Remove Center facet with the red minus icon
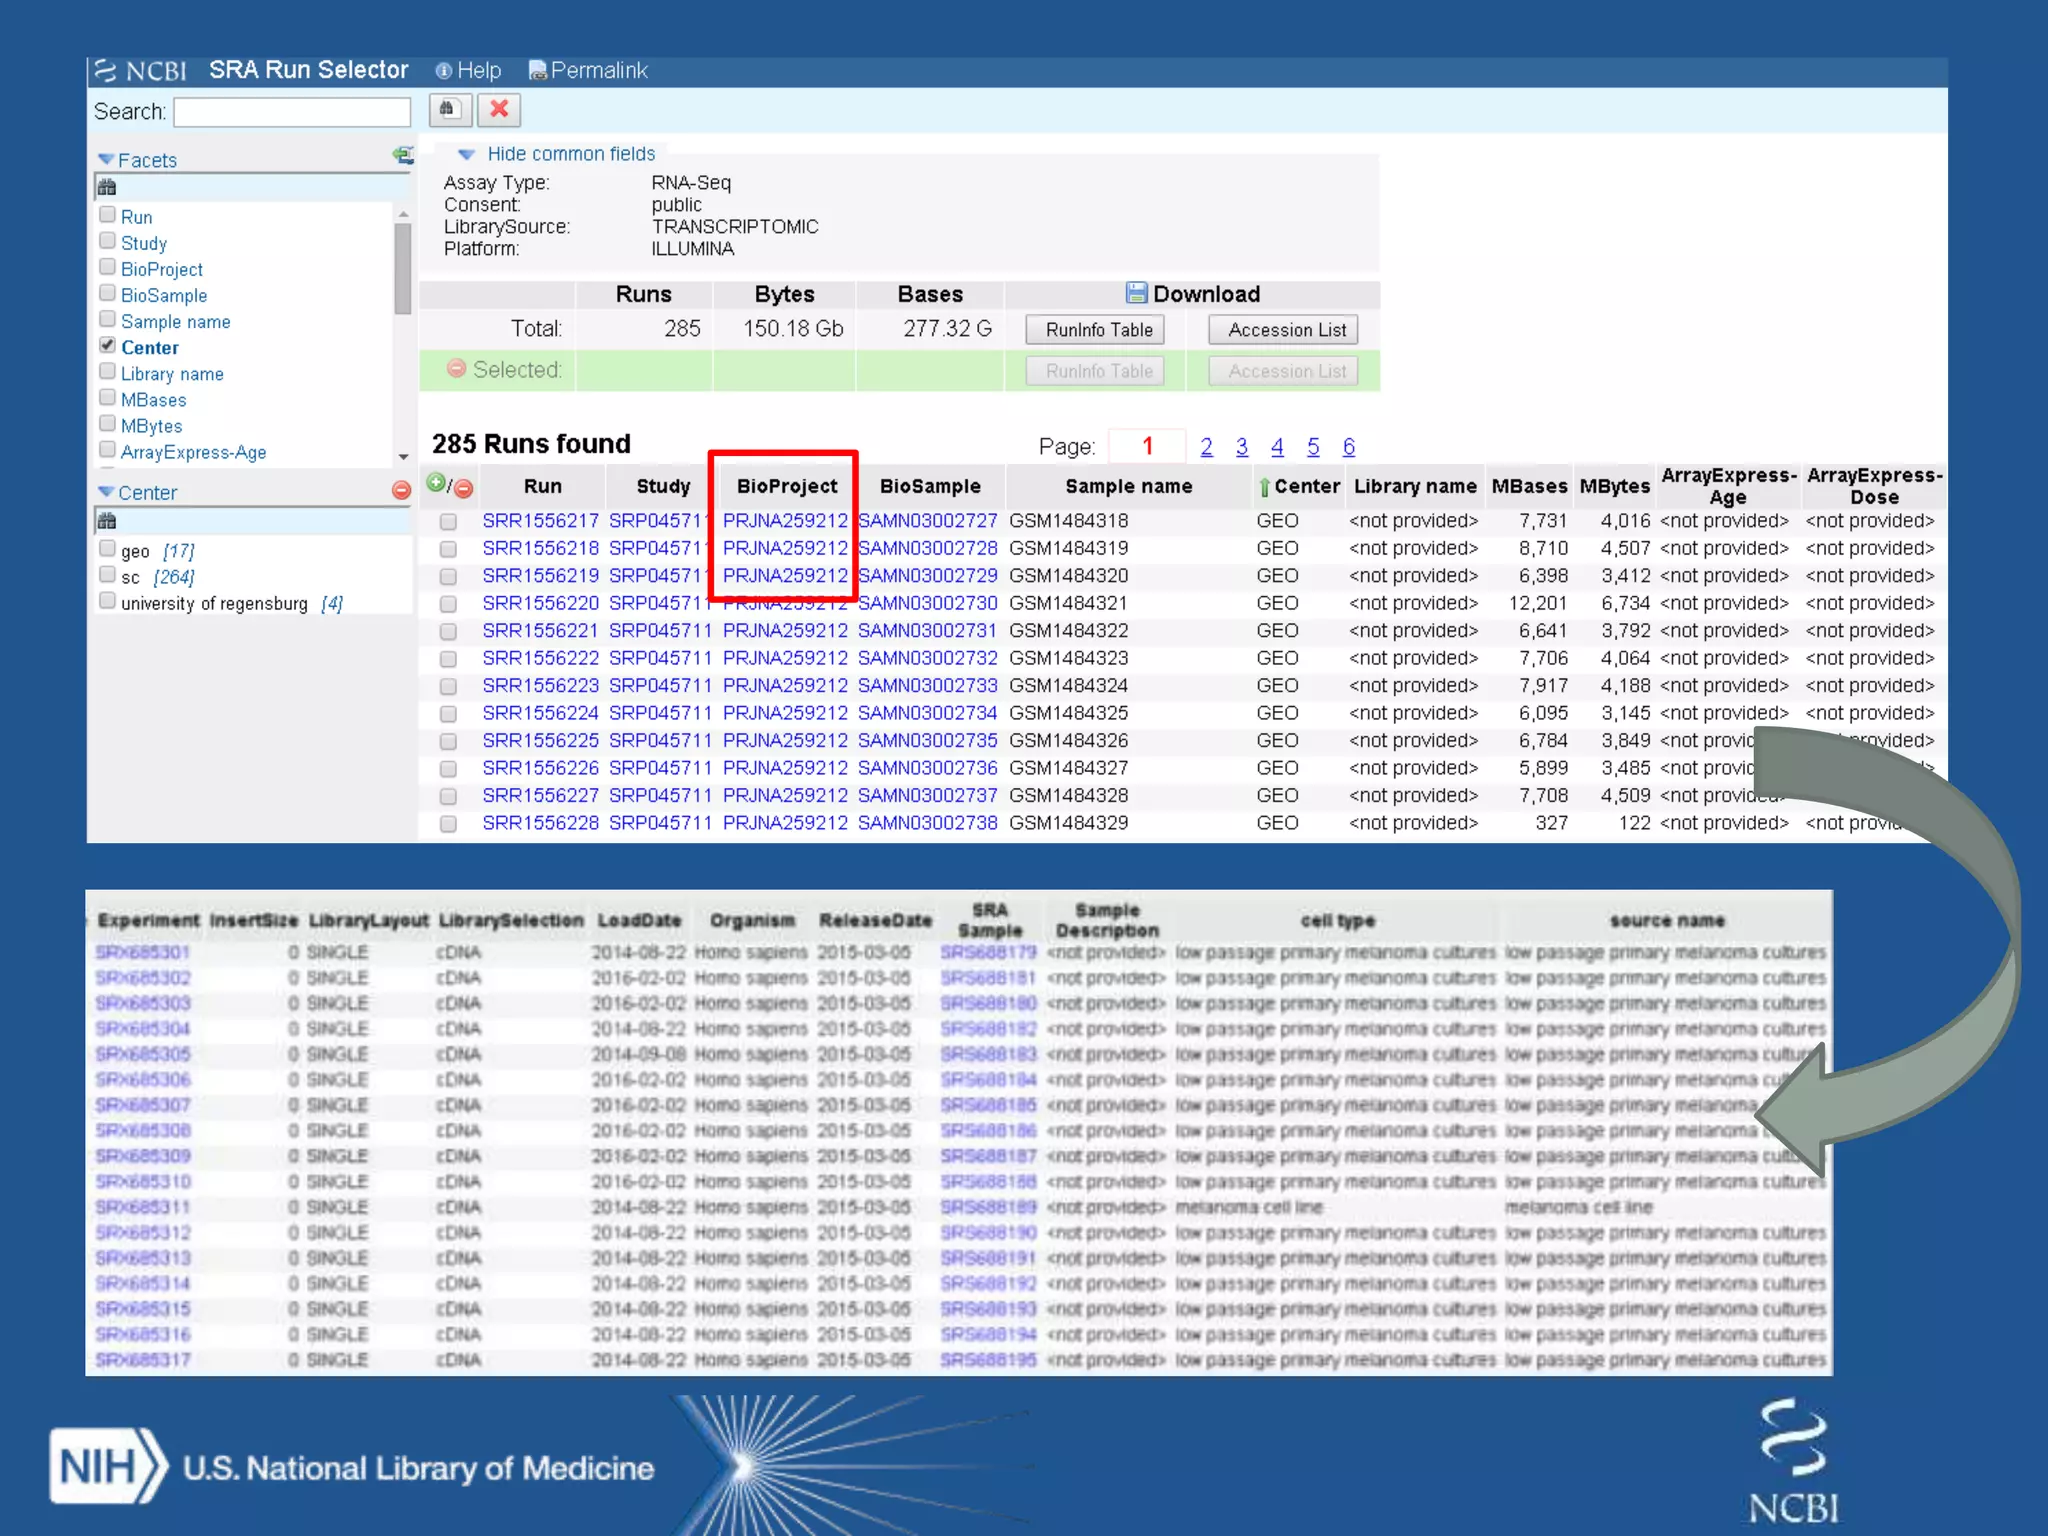The image size is (2048, 1536). 401,490
